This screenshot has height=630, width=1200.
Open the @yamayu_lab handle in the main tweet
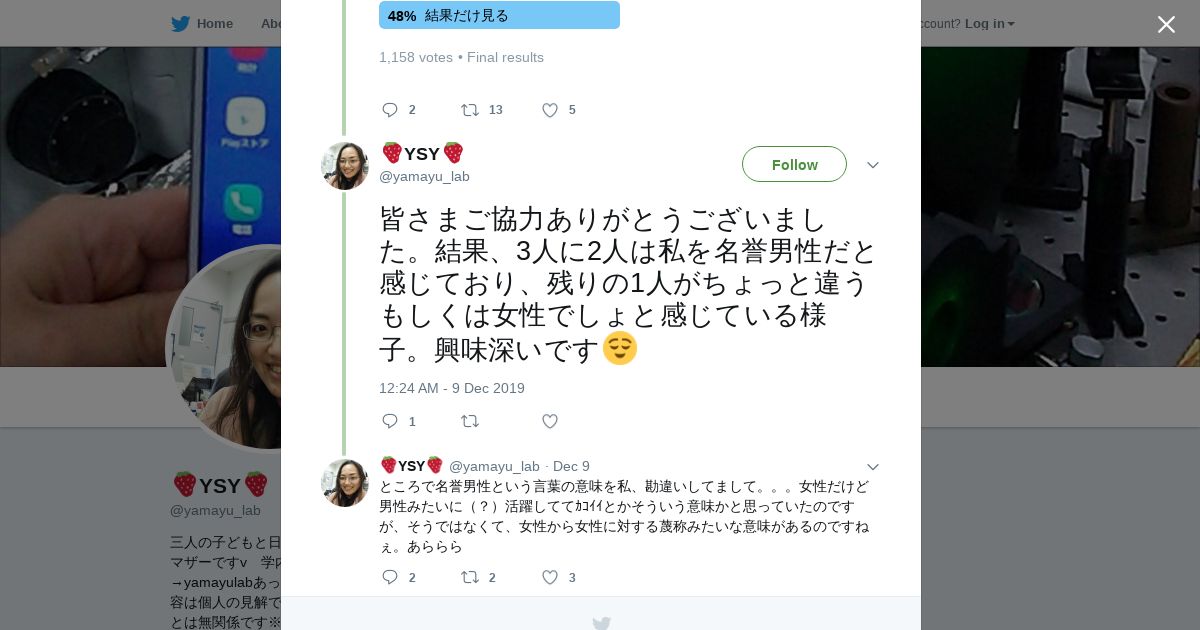[424, 176]
